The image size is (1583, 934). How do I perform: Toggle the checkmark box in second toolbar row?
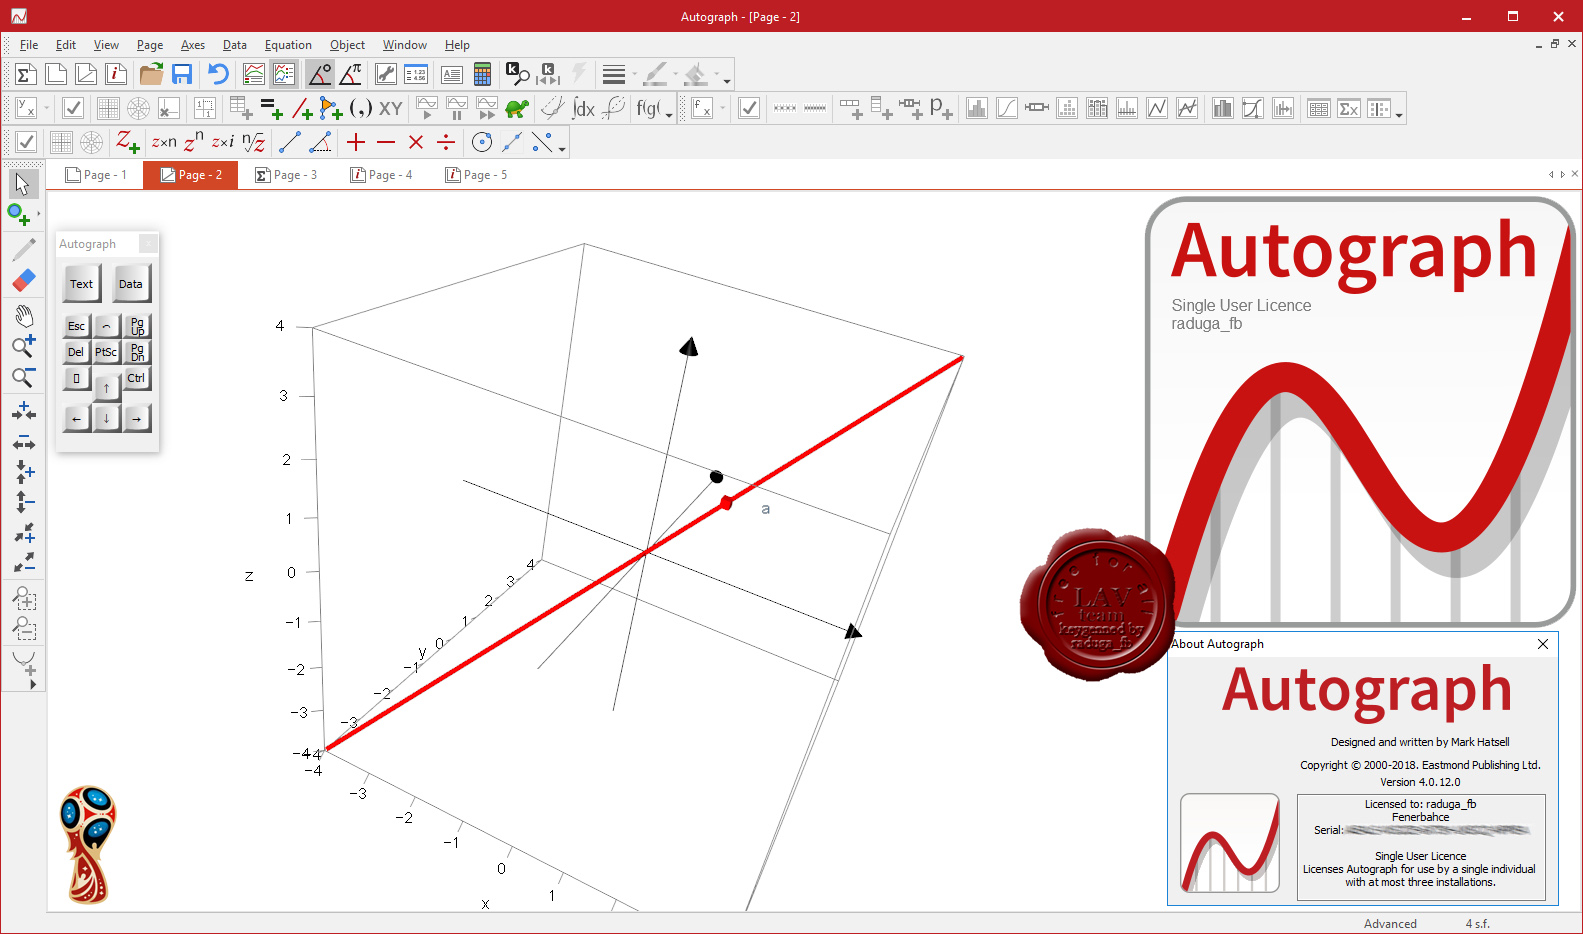click(x=73, y=108)
